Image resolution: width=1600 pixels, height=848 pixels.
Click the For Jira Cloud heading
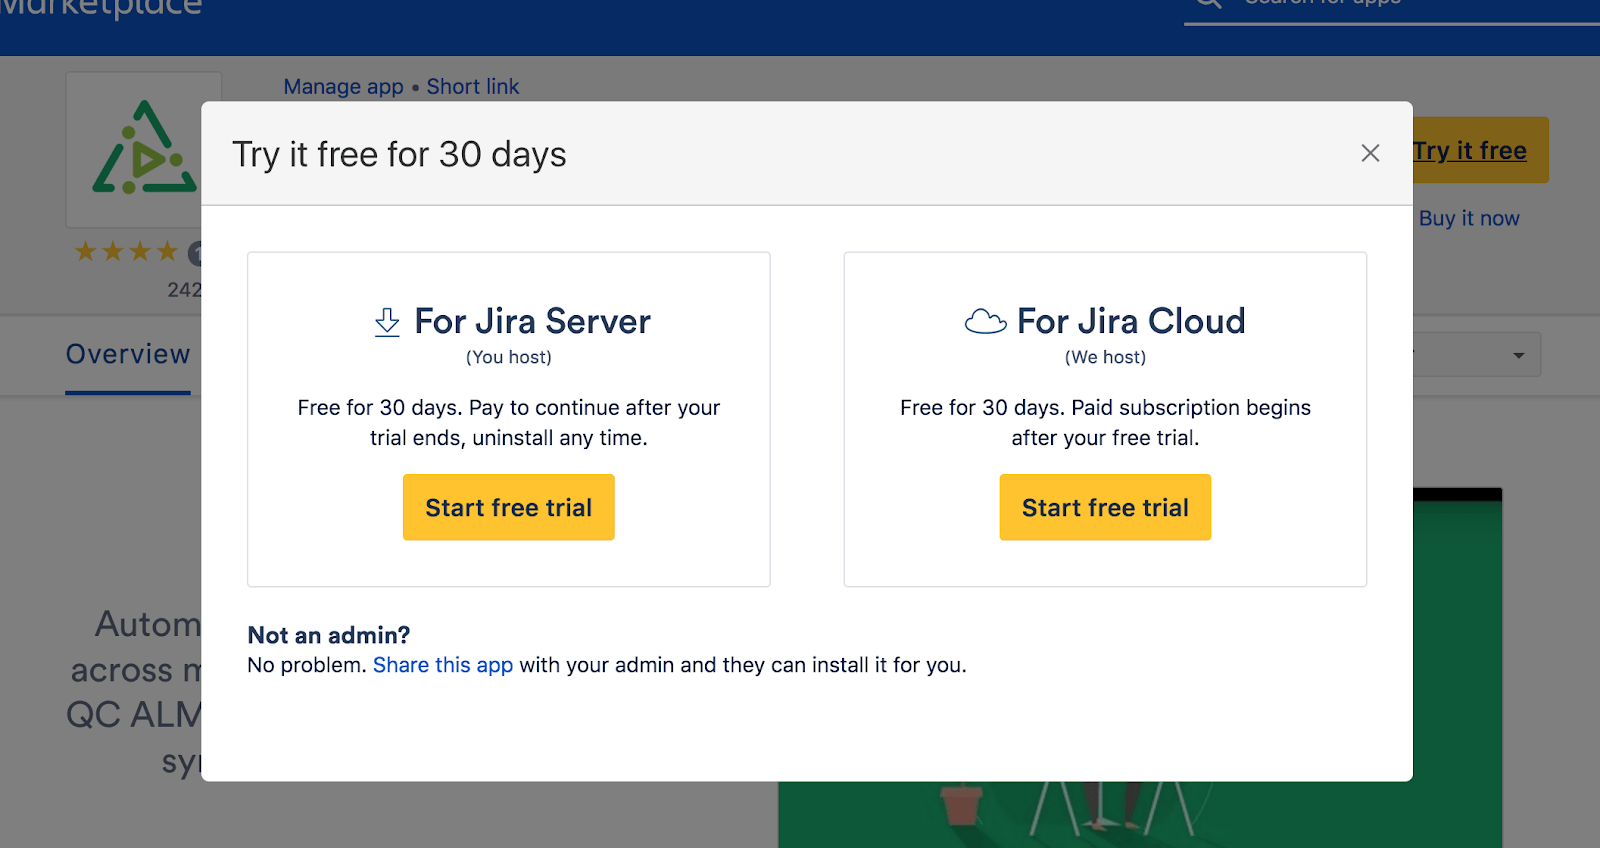(1131, 321)
